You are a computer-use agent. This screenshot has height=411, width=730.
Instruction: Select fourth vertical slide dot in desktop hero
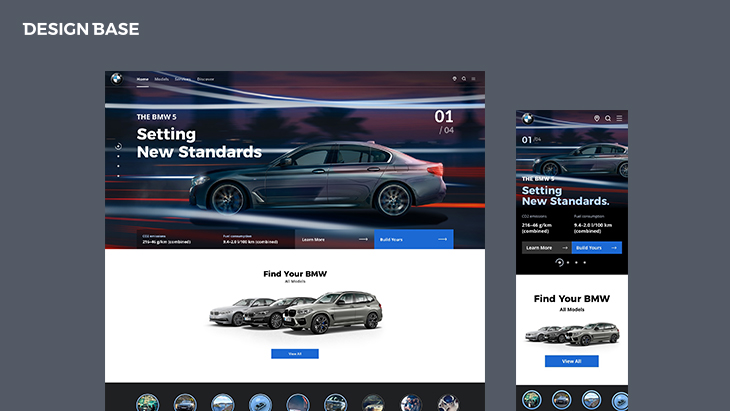click(x=118, y=176)
